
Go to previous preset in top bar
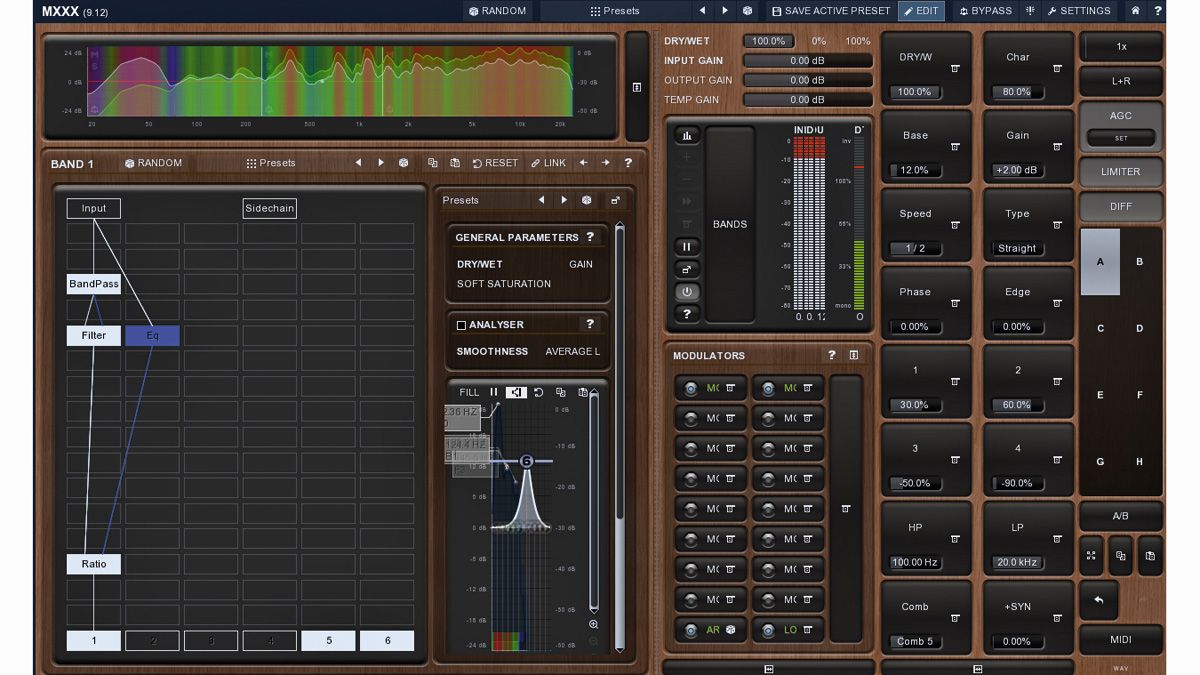click(702, 11)
